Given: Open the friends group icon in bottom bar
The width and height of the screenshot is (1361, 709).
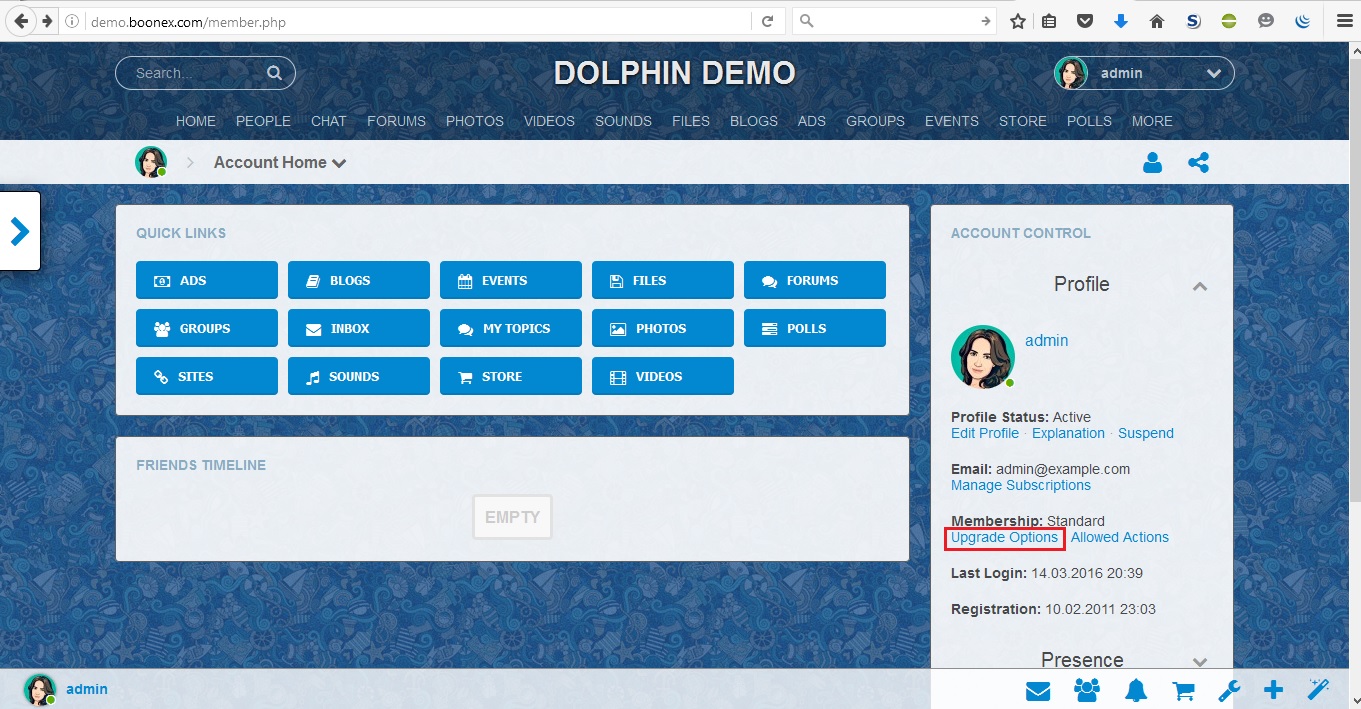Looking at the screenshot, I should pos(1087,690).
